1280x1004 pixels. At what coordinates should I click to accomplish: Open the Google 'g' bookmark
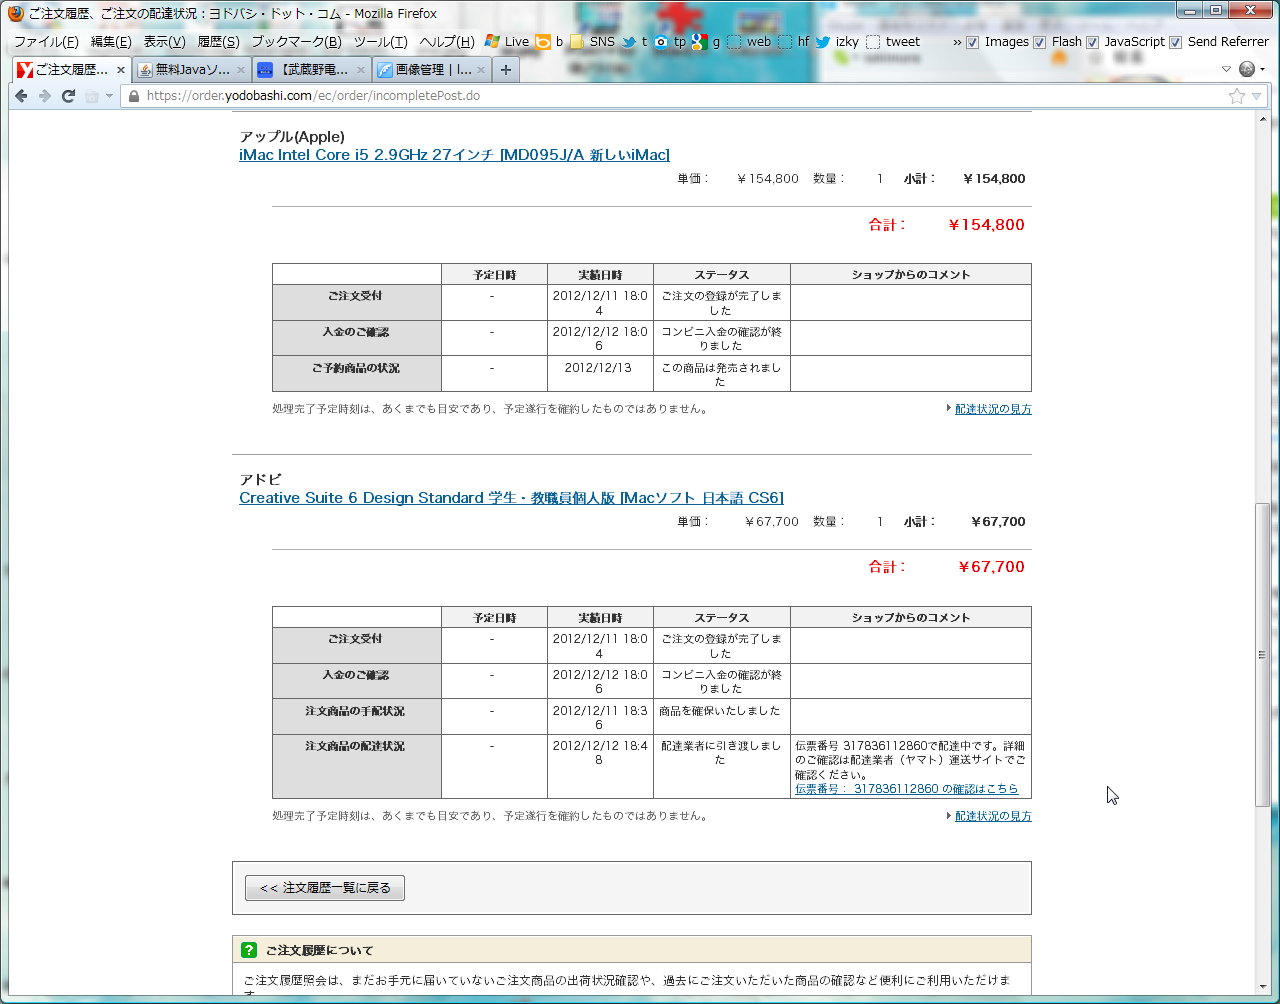706,42
